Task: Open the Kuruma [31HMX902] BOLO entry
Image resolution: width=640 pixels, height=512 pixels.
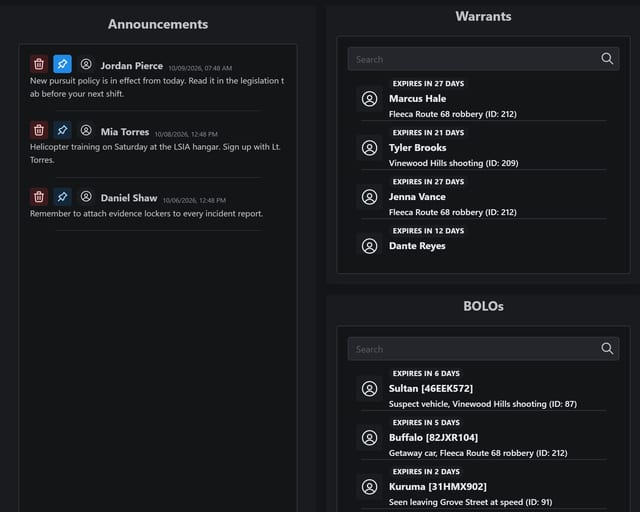Action: coord(438,487)
